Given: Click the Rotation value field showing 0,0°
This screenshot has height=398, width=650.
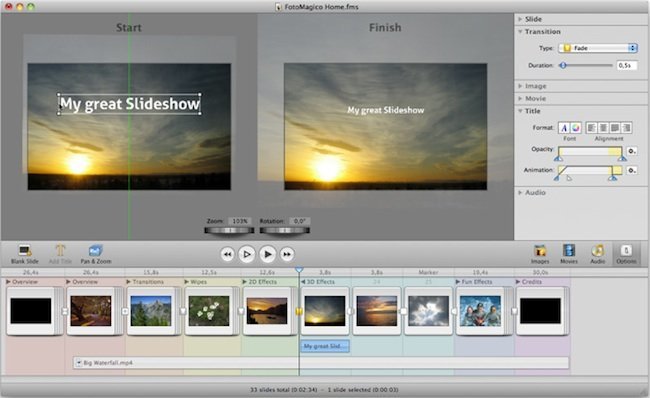Looking at the screenshot, I should [299, 221].
